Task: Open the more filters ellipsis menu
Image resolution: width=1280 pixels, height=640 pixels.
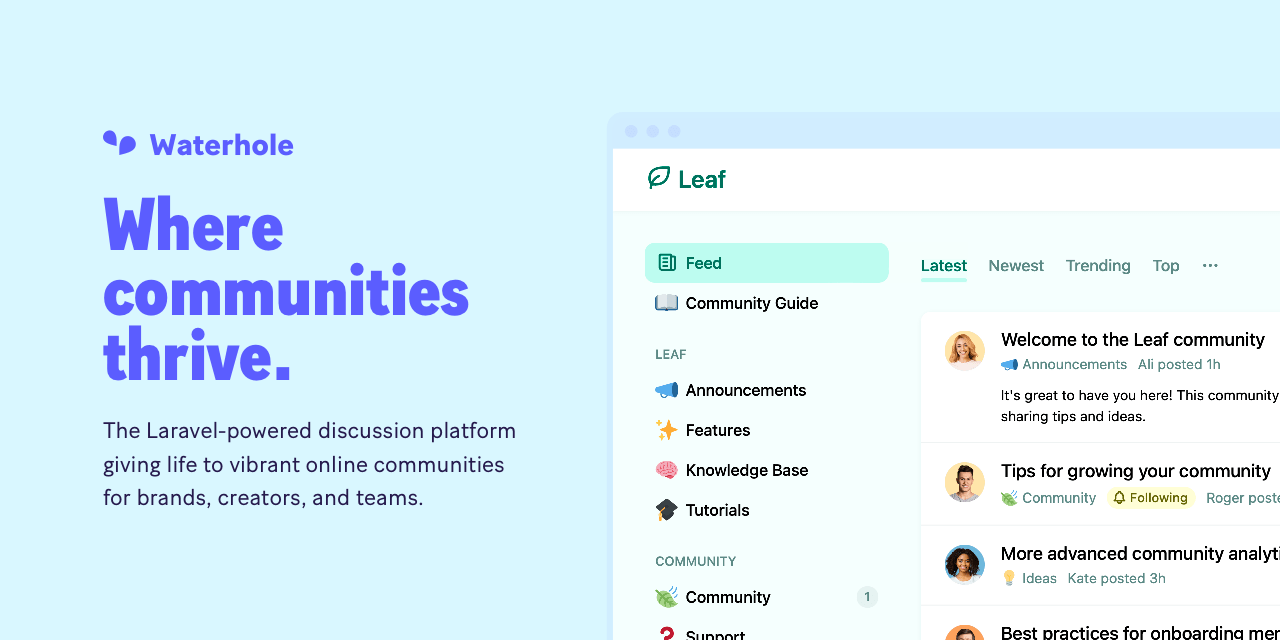Action: [1210, 265]
